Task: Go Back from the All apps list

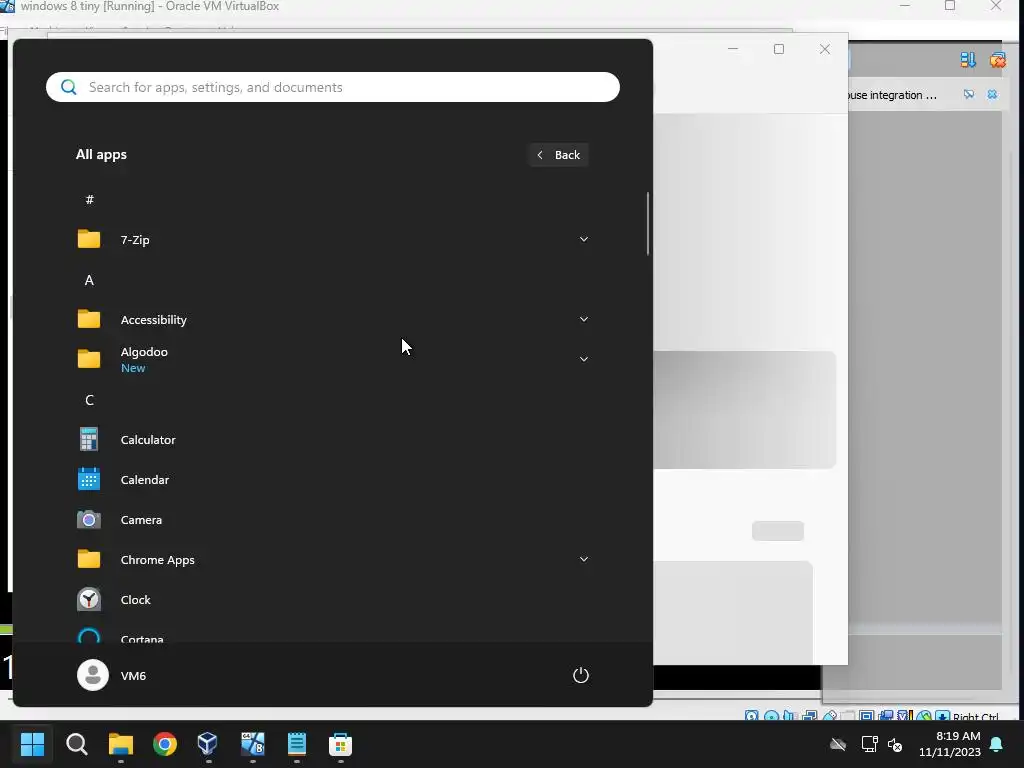Action: coord(558,155)
